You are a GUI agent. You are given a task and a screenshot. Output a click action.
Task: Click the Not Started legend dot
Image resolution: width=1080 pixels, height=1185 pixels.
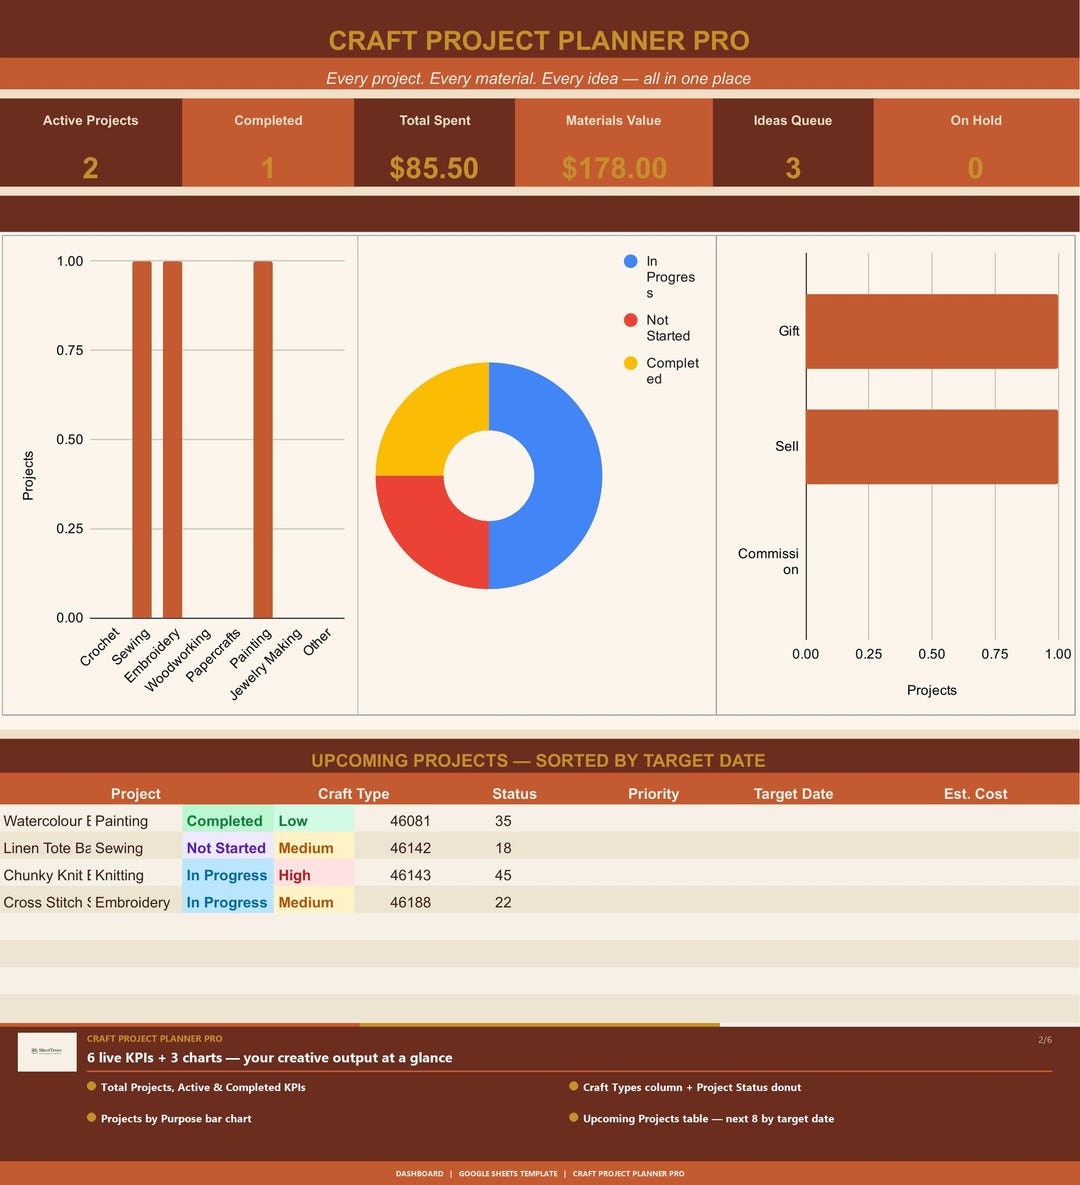pos(630,320)
